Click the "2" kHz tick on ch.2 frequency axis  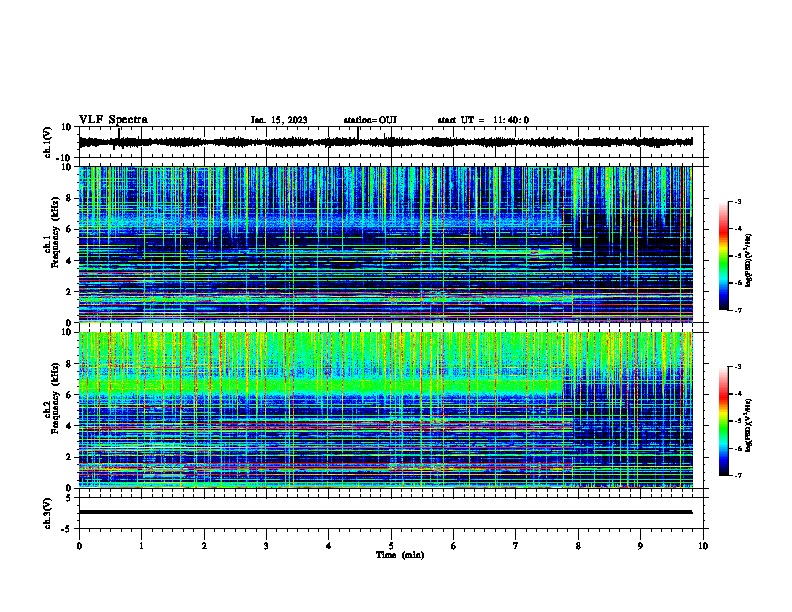70,457
